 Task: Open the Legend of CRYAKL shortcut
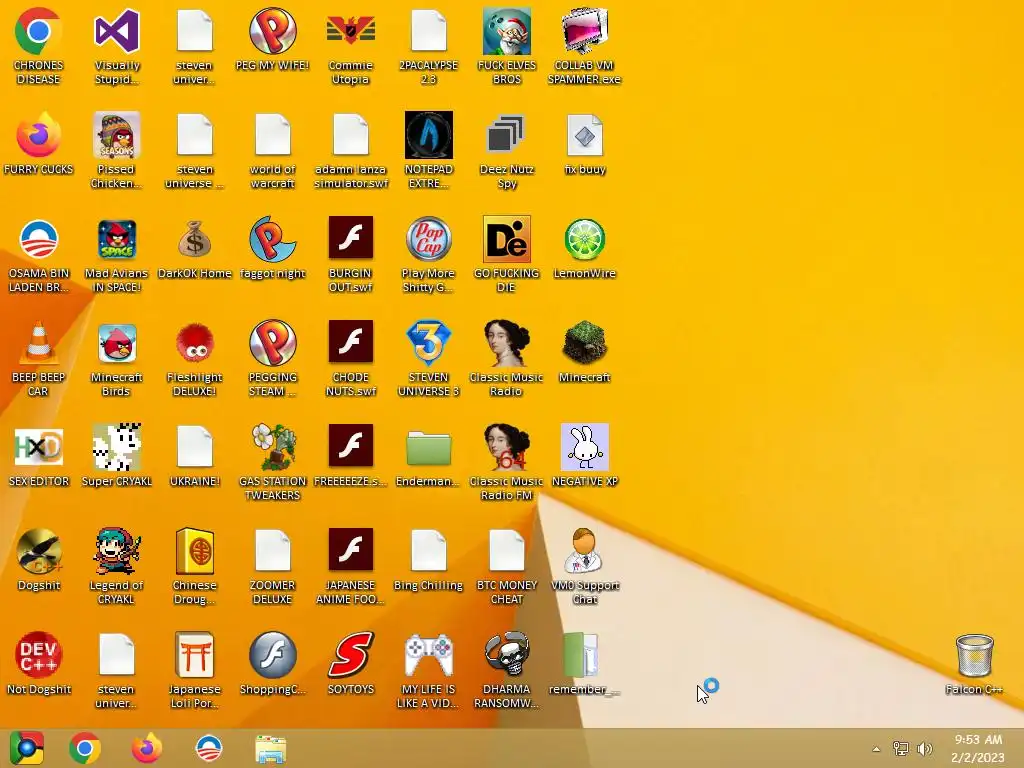[x=117, y=551]
